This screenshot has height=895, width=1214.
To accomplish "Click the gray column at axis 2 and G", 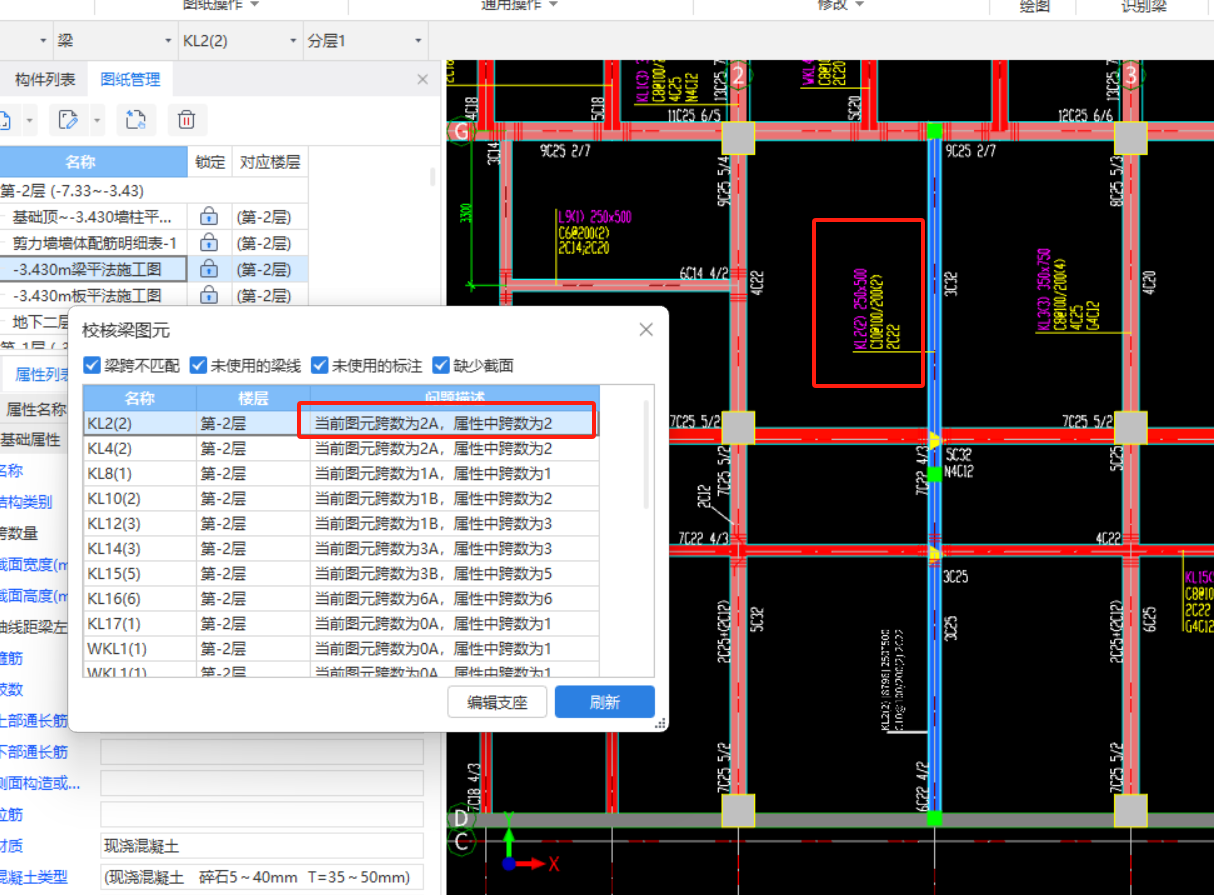I will click(738, 138).
